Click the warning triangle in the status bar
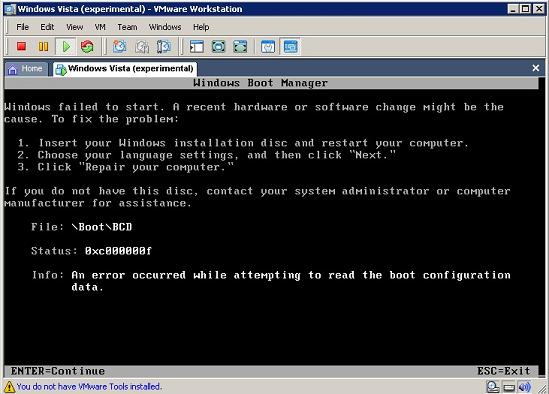The image size is (549, 394). (x=9, y=387)
